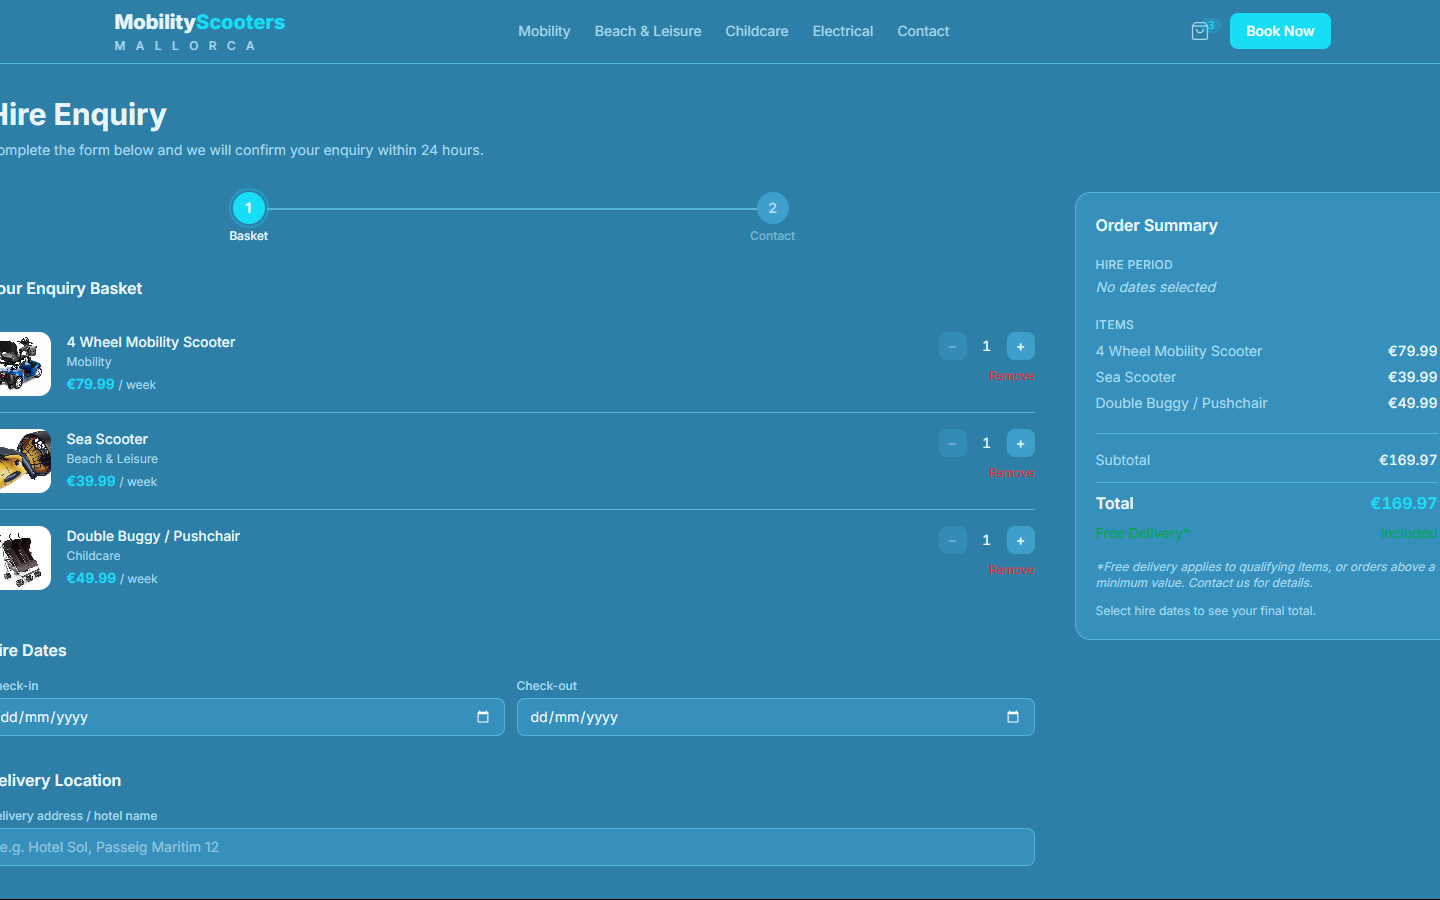Open the Contact page in navigation
The width and height of the screenshot is (1440, 900).
tap(923, 31)
